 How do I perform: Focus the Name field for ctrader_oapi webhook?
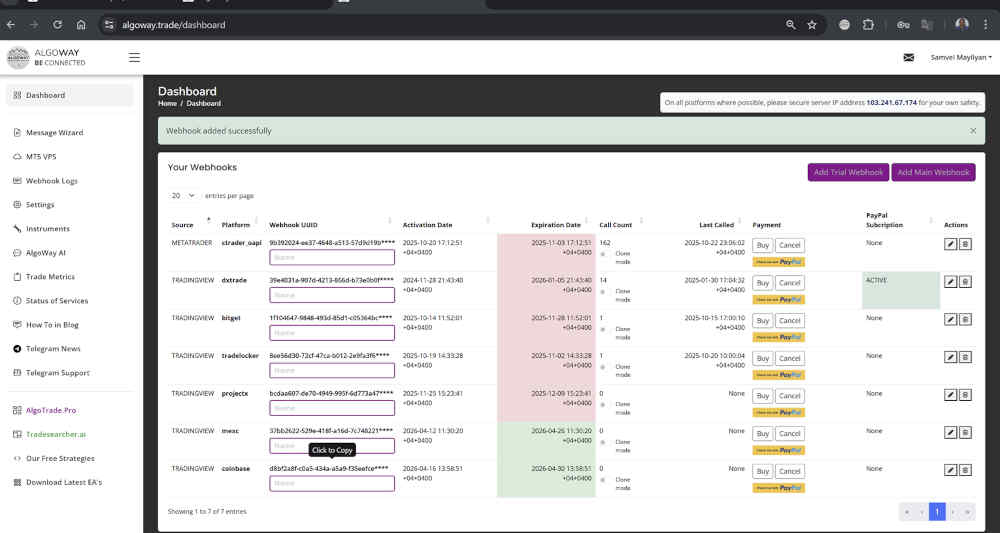[x=332, y=257]
